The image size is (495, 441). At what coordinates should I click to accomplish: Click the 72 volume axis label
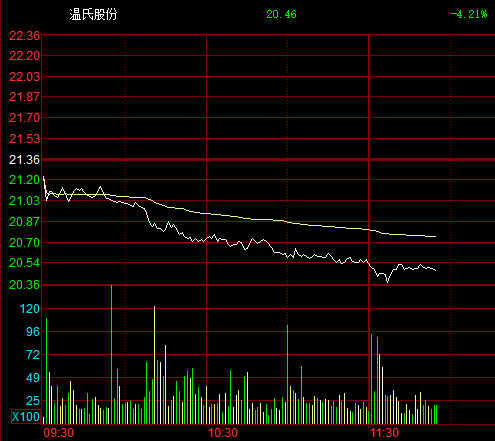33,355
